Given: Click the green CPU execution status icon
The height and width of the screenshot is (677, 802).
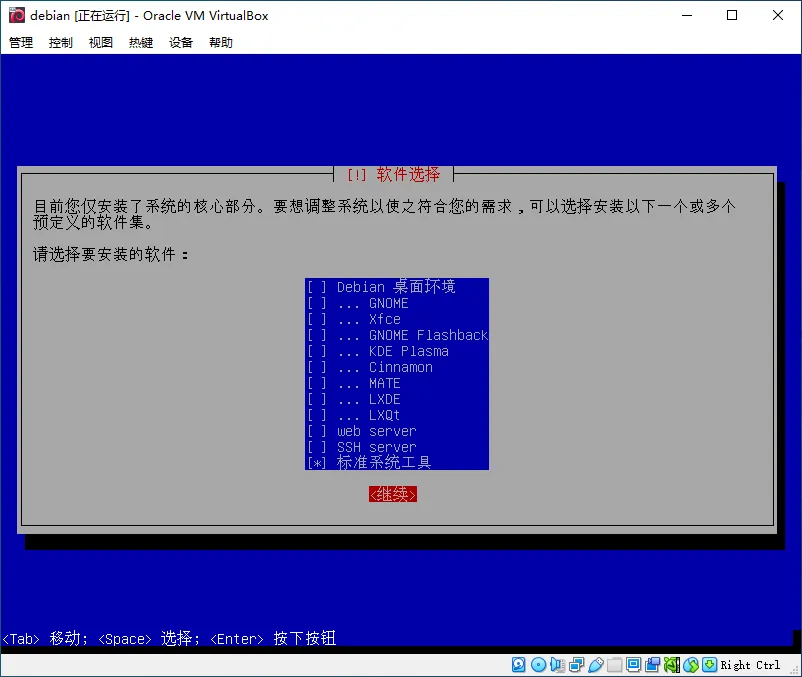Looking at the screenshot, I should pos(672,665).
